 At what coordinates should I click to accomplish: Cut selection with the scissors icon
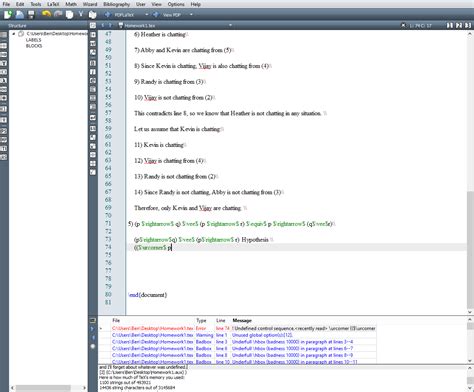click(x=81, y=14)
